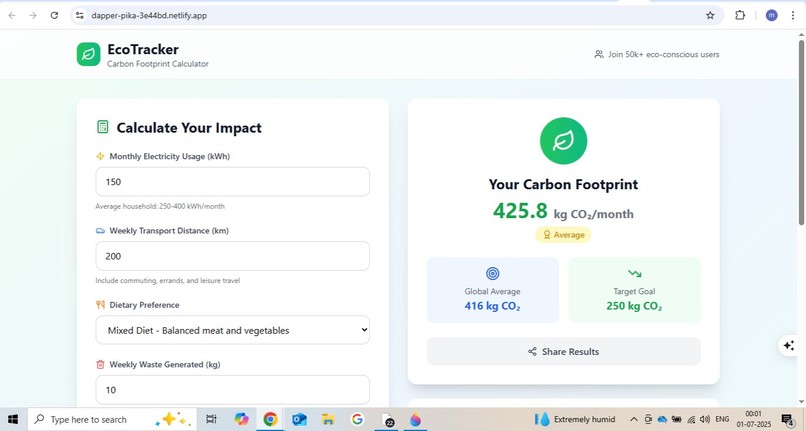Image resolution: width=806 pixels, height=431 pixels.
Task: Open Copilot from the taskbar
Action: 241,420
